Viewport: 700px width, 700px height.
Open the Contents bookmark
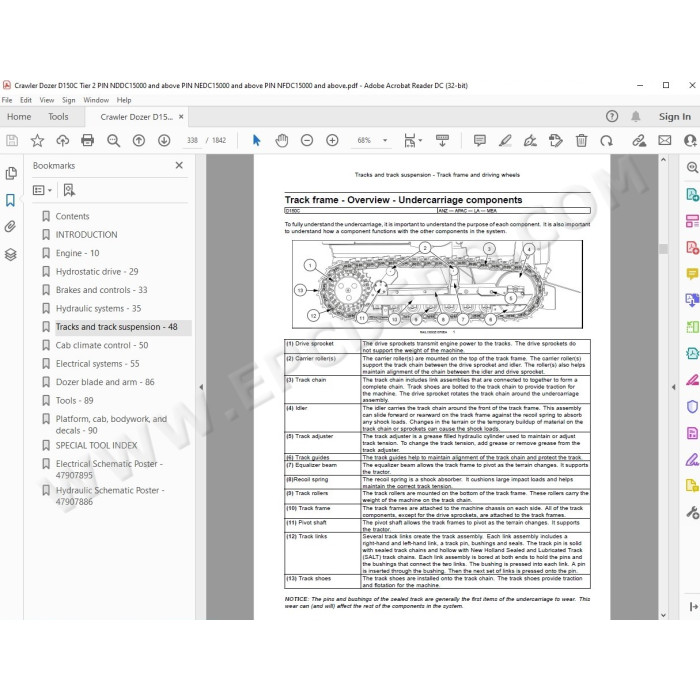pos(72,216)
